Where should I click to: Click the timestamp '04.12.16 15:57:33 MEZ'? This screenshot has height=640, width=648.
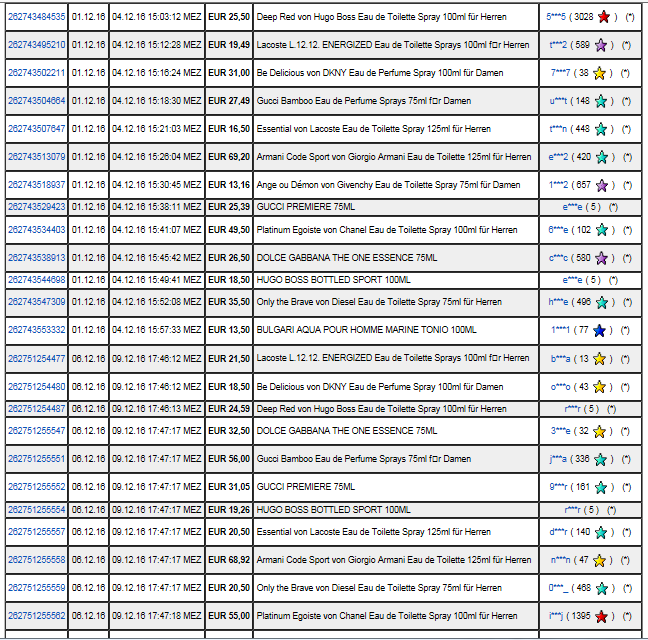pyautogui.click(x=157, y=330)
